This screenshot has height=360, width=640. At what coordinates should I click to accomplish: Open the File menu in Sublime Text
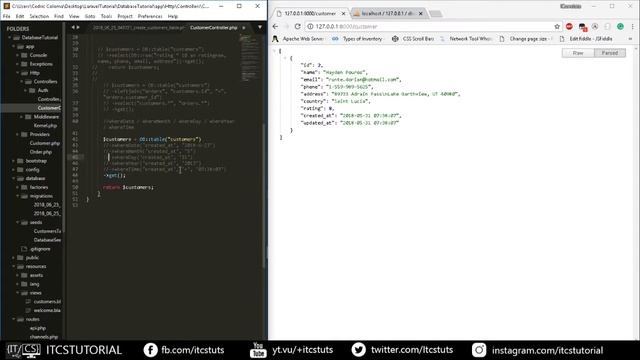[7, 16]
